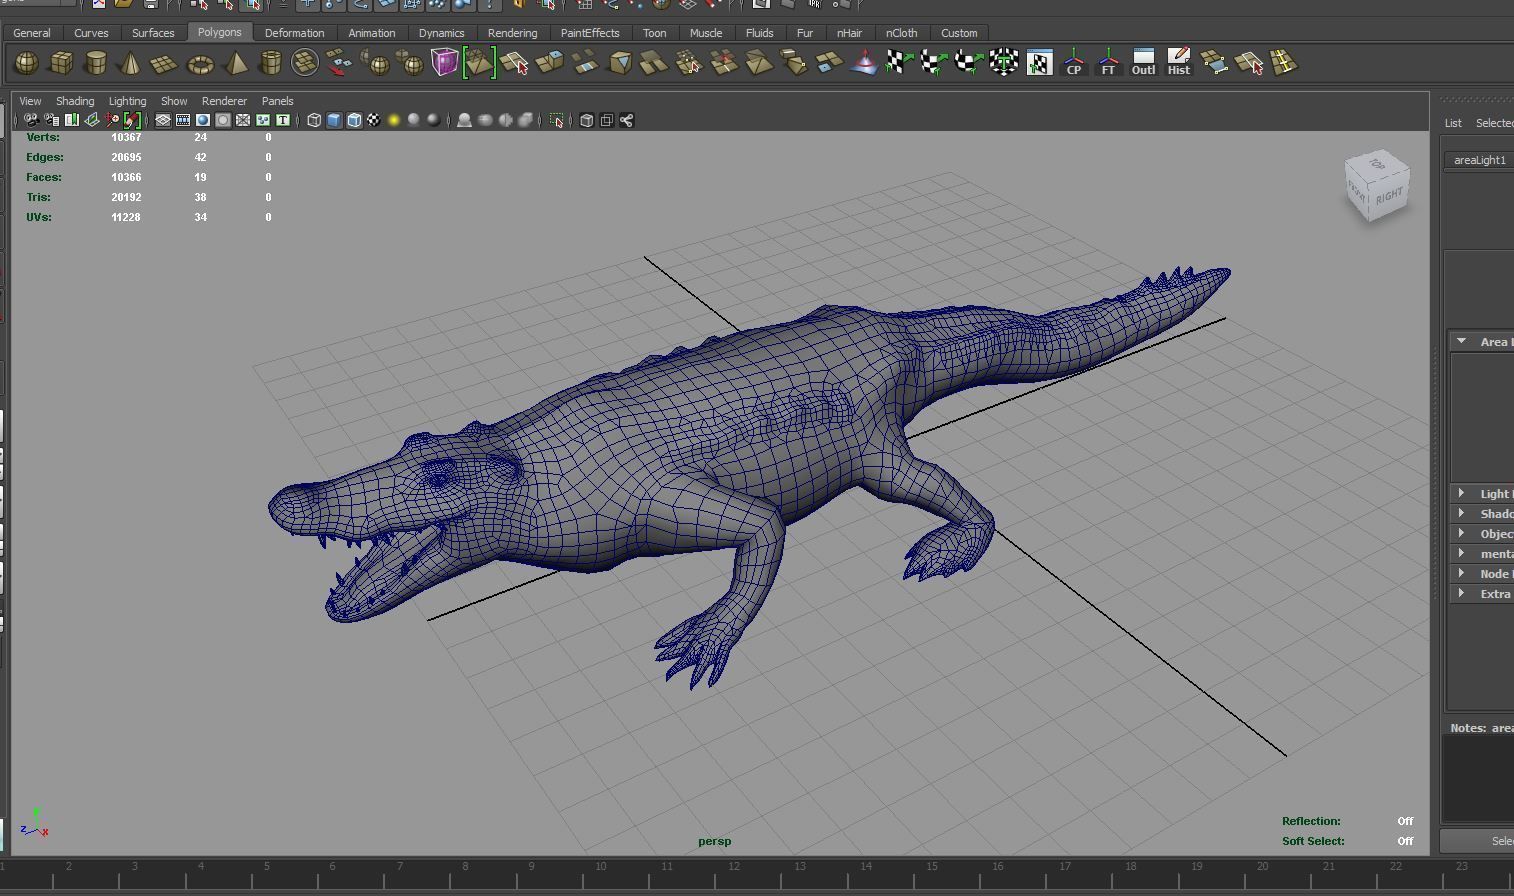Toggle the film gate display

pos(183,120)
